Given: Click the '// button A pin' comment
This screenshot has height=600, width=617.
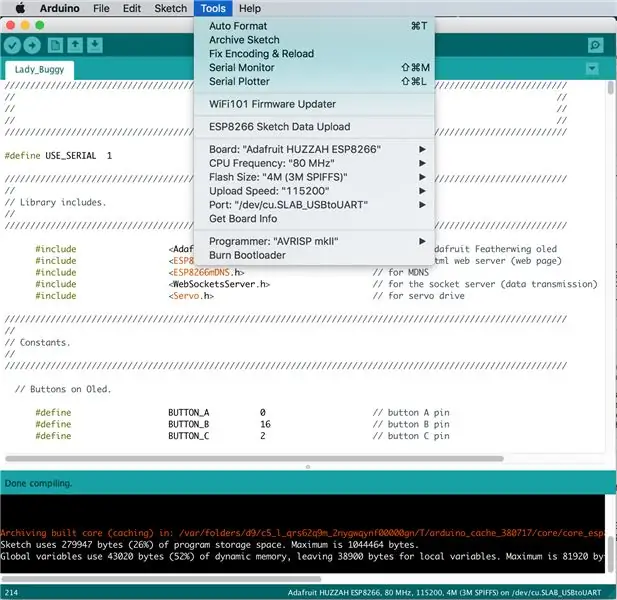Looking at the screenshot, I should click(411, 413).
